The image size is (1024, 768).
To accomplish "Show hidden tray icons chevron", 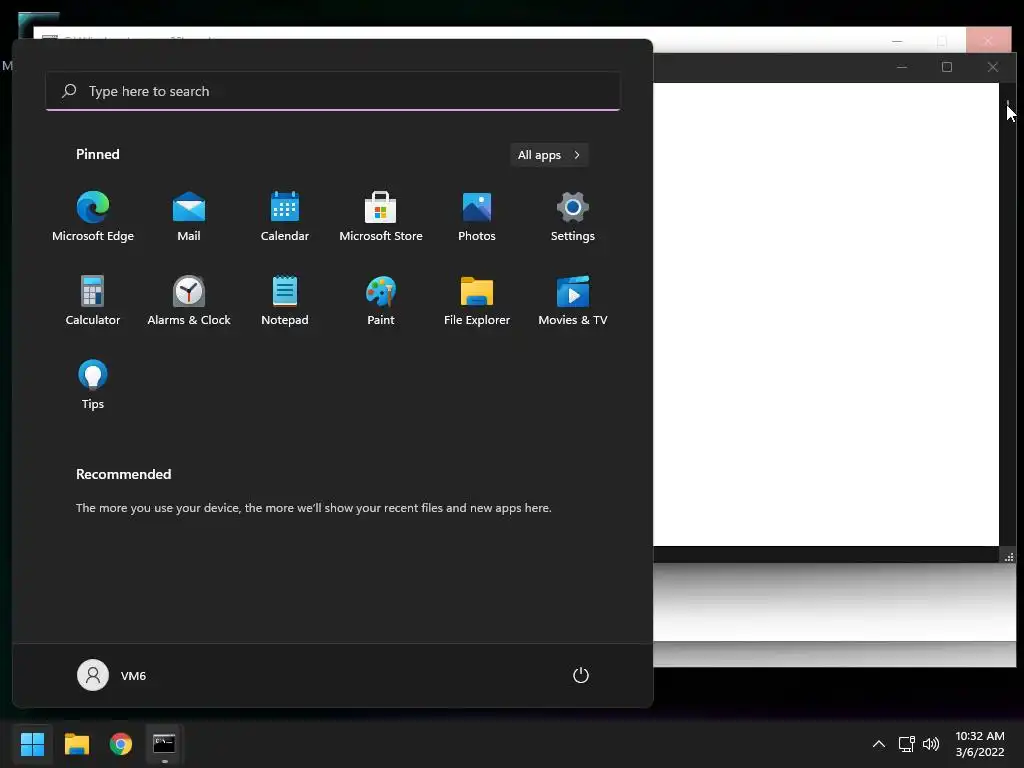I will [879, 744].
